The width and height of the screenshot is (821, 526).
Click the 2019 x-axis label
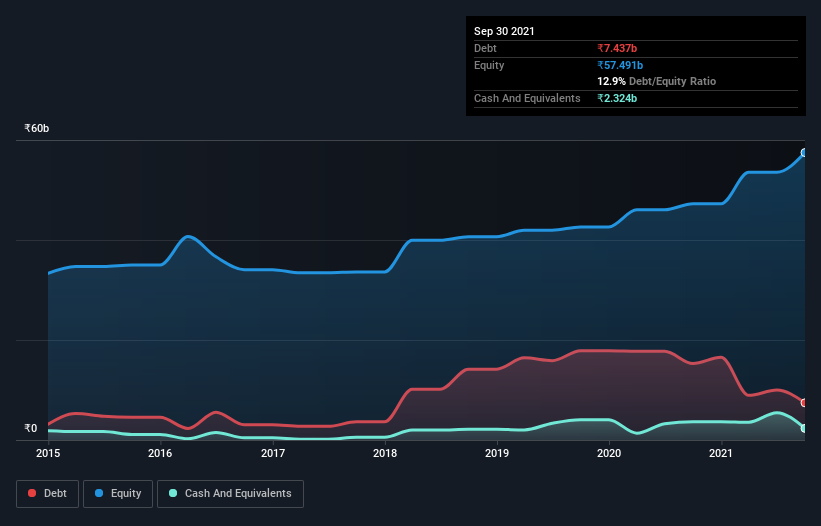[x=497, y=453]
